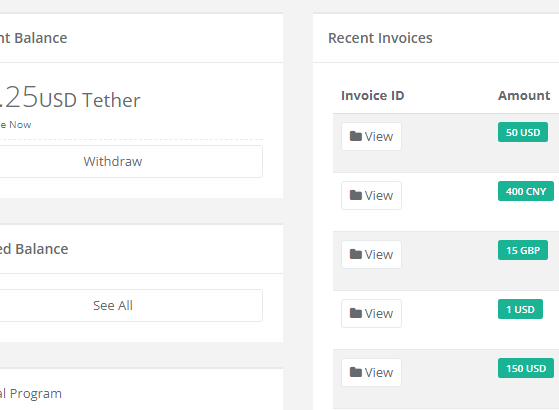Click the folder icon in the 50 USD invoice row
Image resolution: width=559 pixels, height=410 pixels.
pyautogui.click(x=355, y=136)
